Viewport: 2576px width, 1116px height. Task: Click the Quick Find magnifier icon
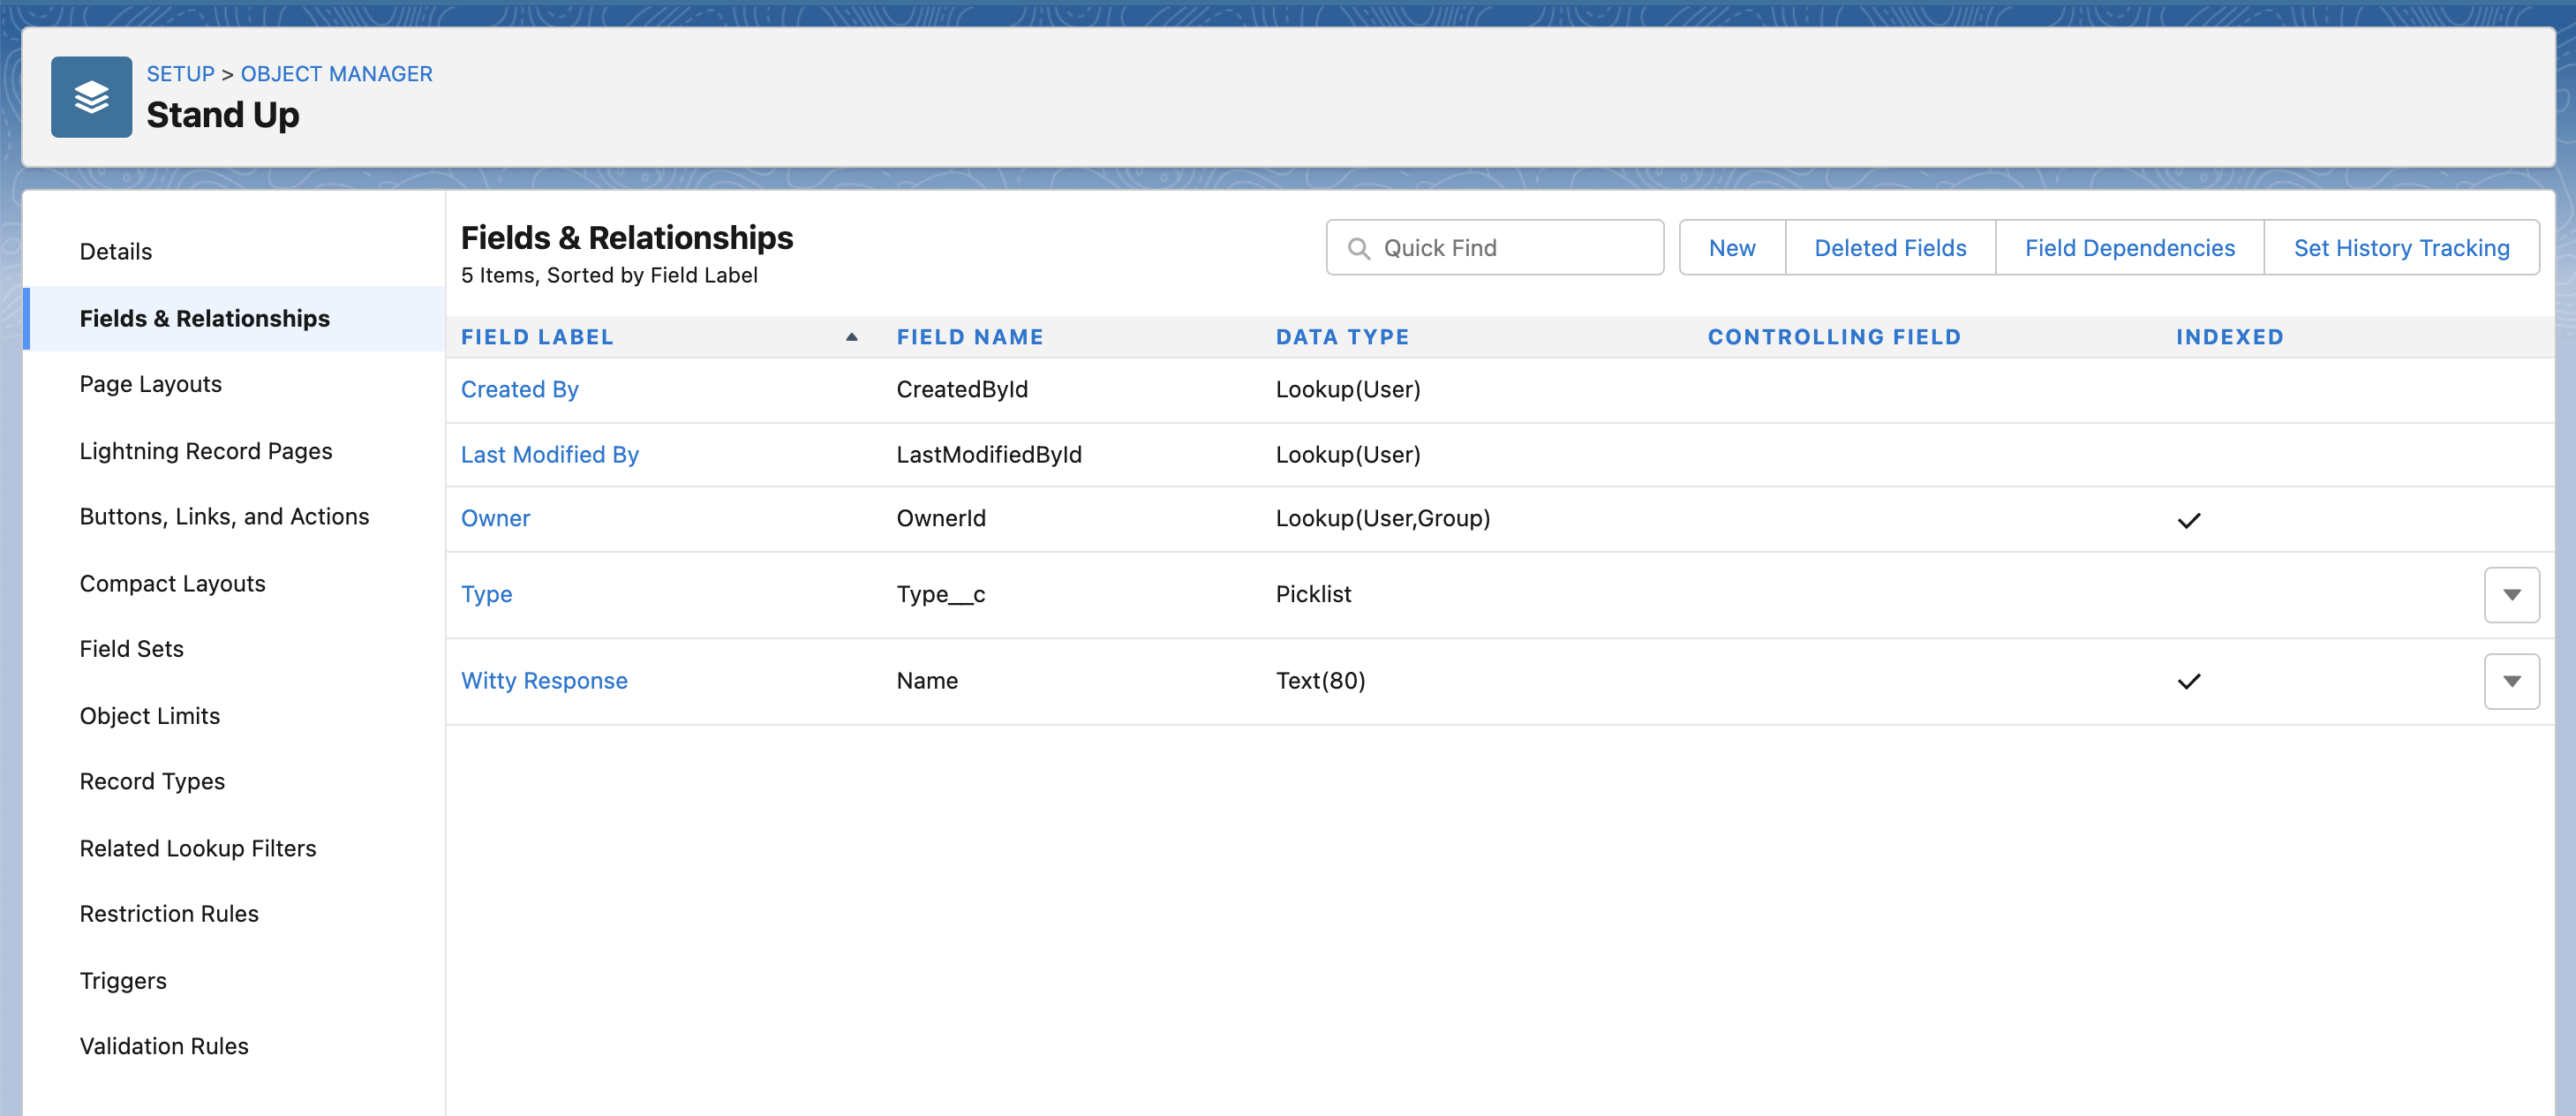[1358, 248]
